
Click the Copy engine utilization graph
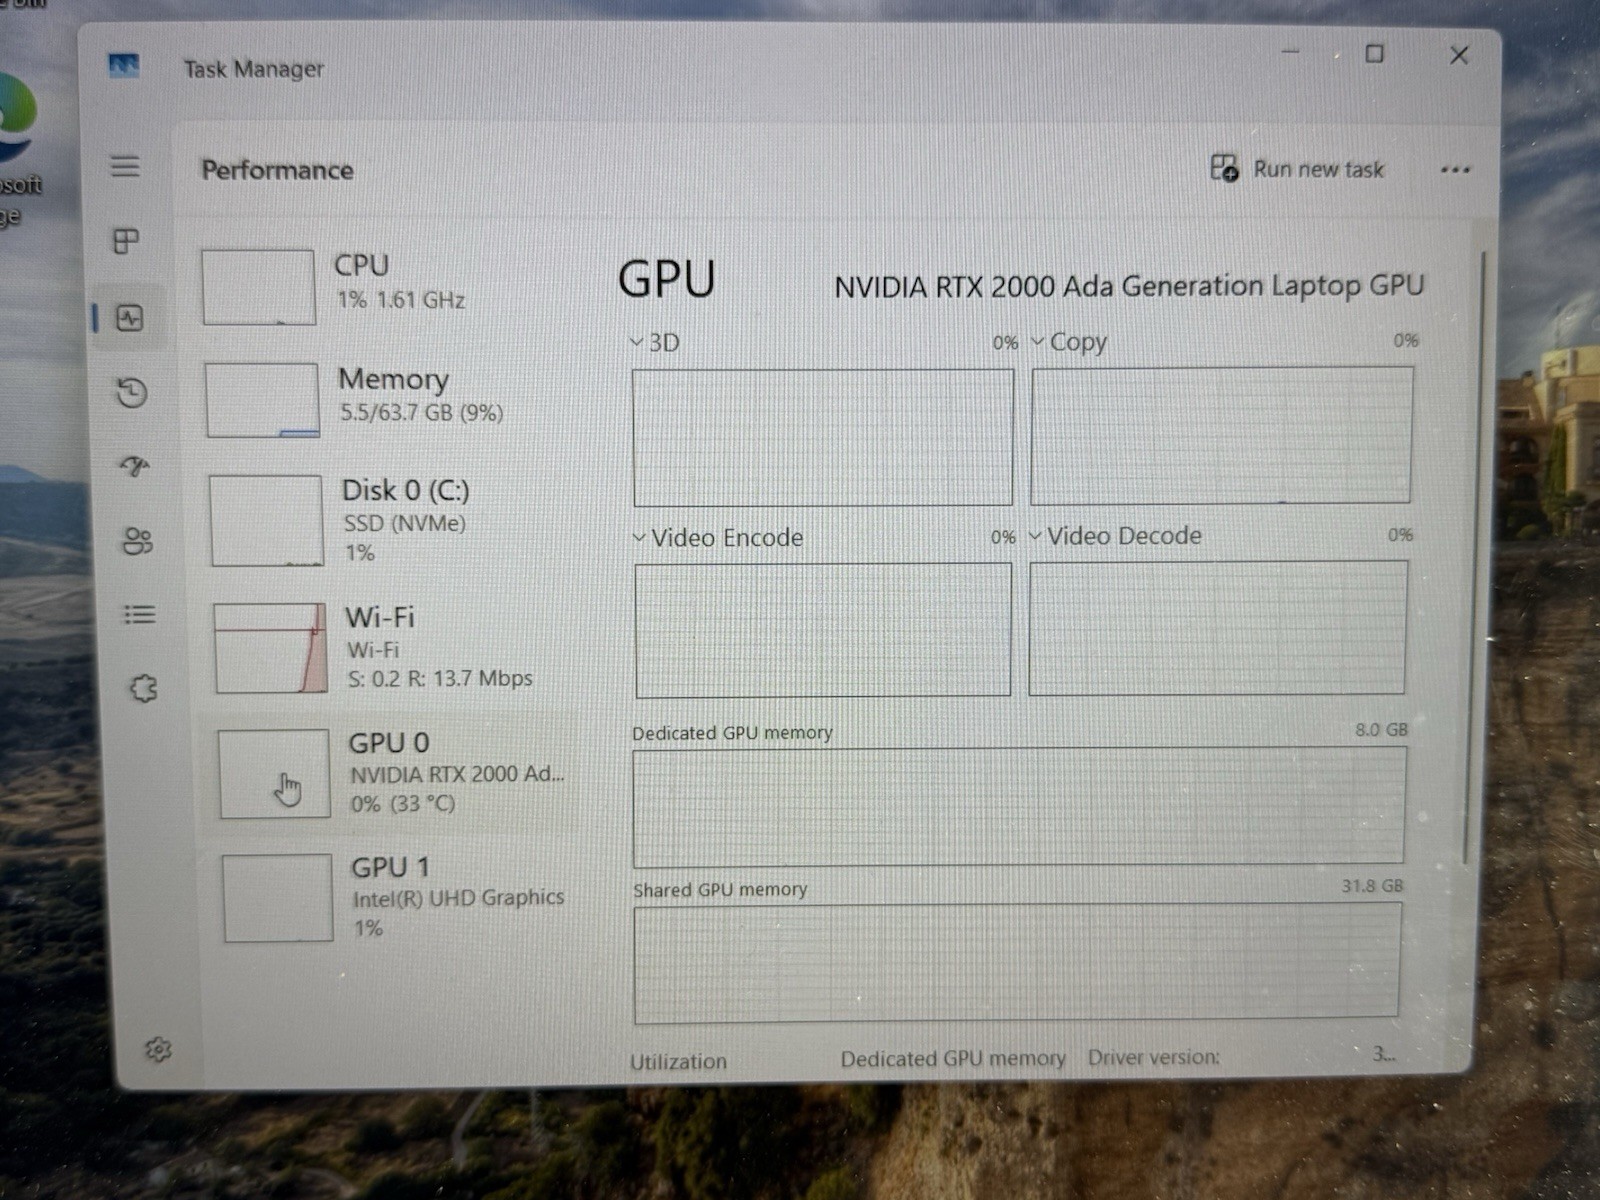tap(1222, 435)
